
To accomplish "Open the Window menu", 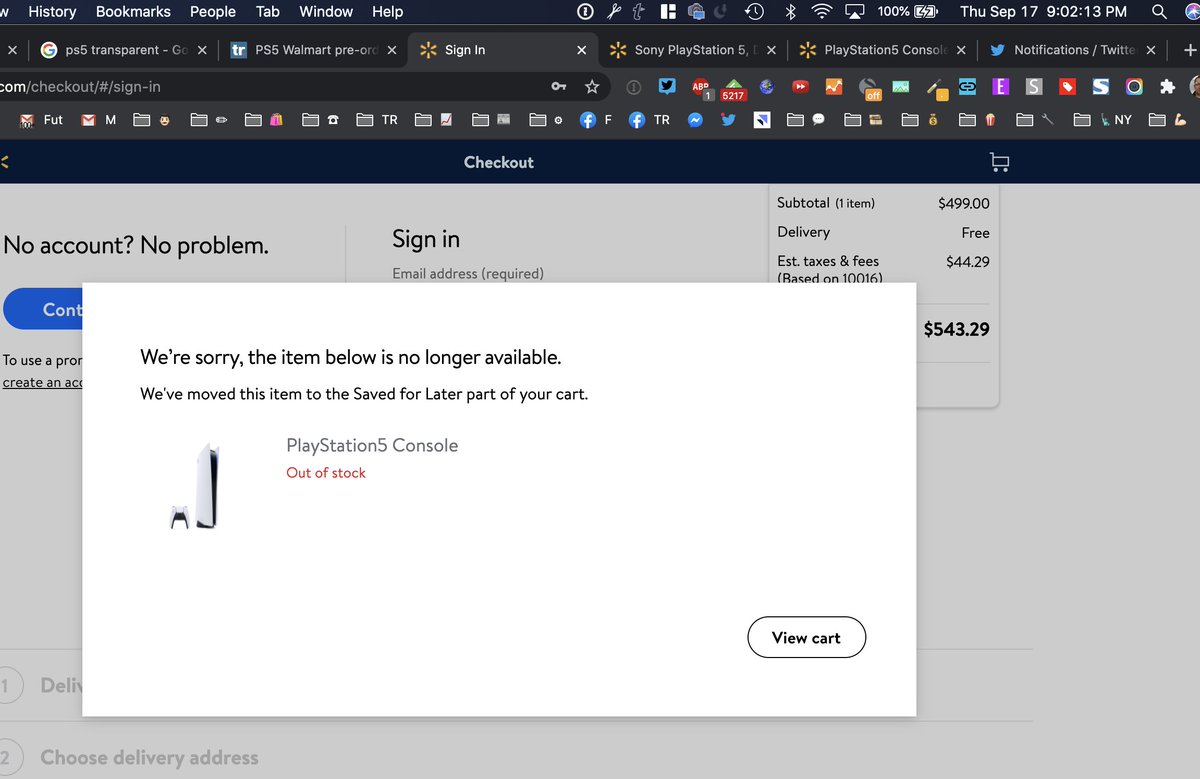I will [x=326, y=12].
